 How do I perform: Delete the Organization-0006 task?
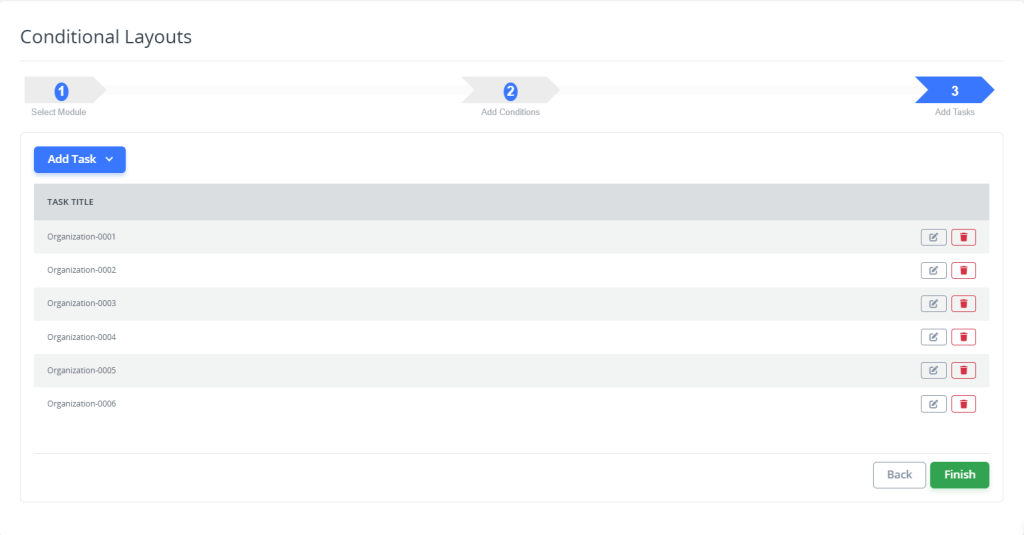963,404
